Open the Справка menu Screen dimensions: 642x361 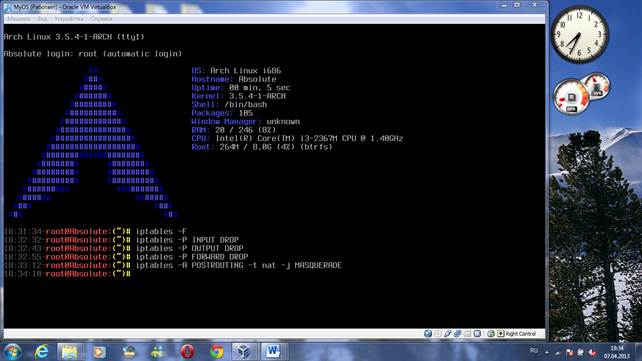coord(101,19)
